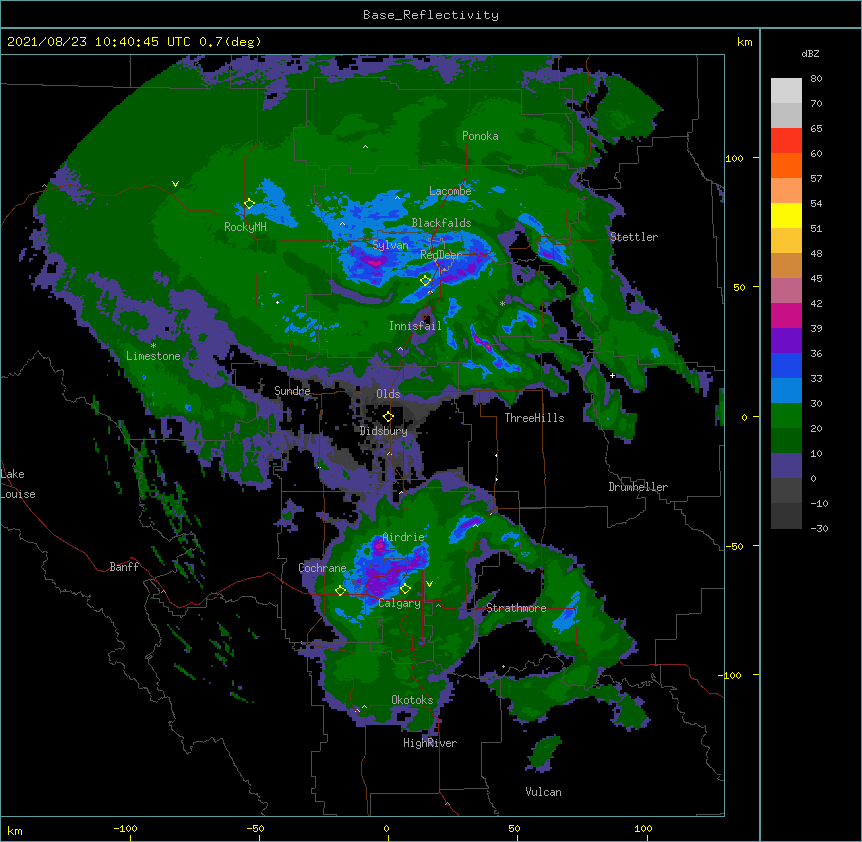Click the yellow diamond marker above Calgary label

(x=405, y=589)
